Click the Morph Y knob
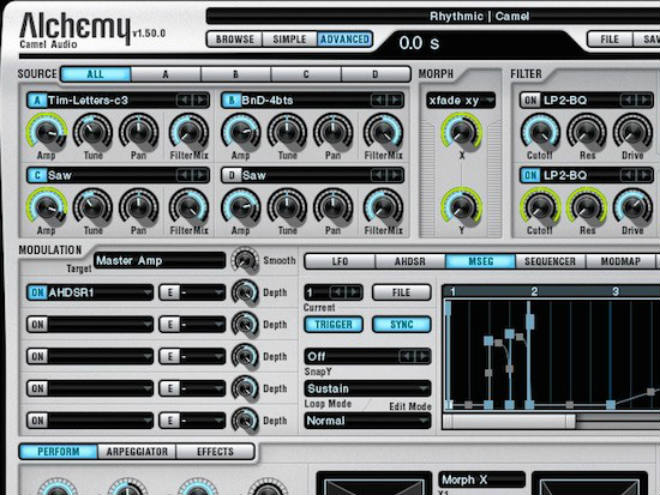 coord(460,206)
